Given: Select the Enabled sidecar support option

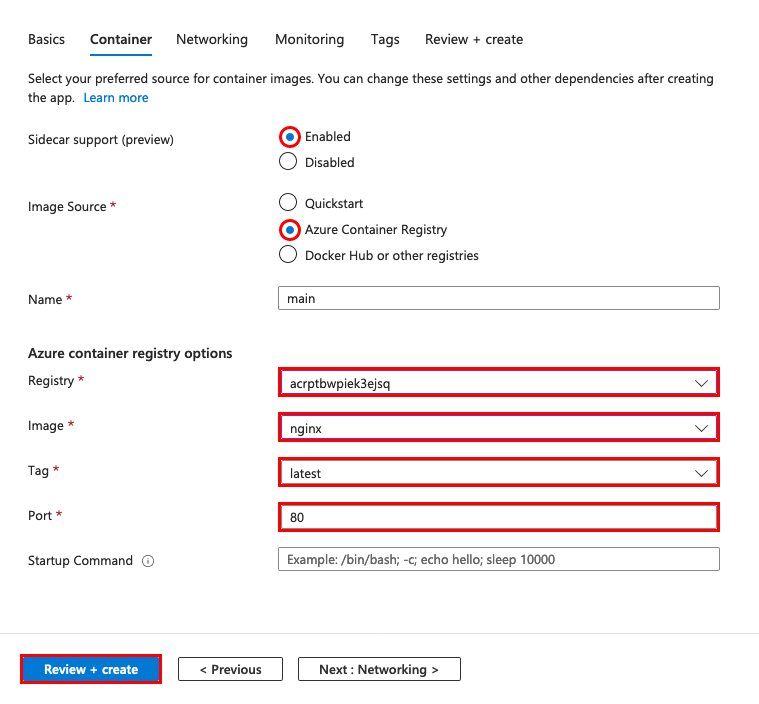Looking at the screenshot, I should tap(289, 137).
